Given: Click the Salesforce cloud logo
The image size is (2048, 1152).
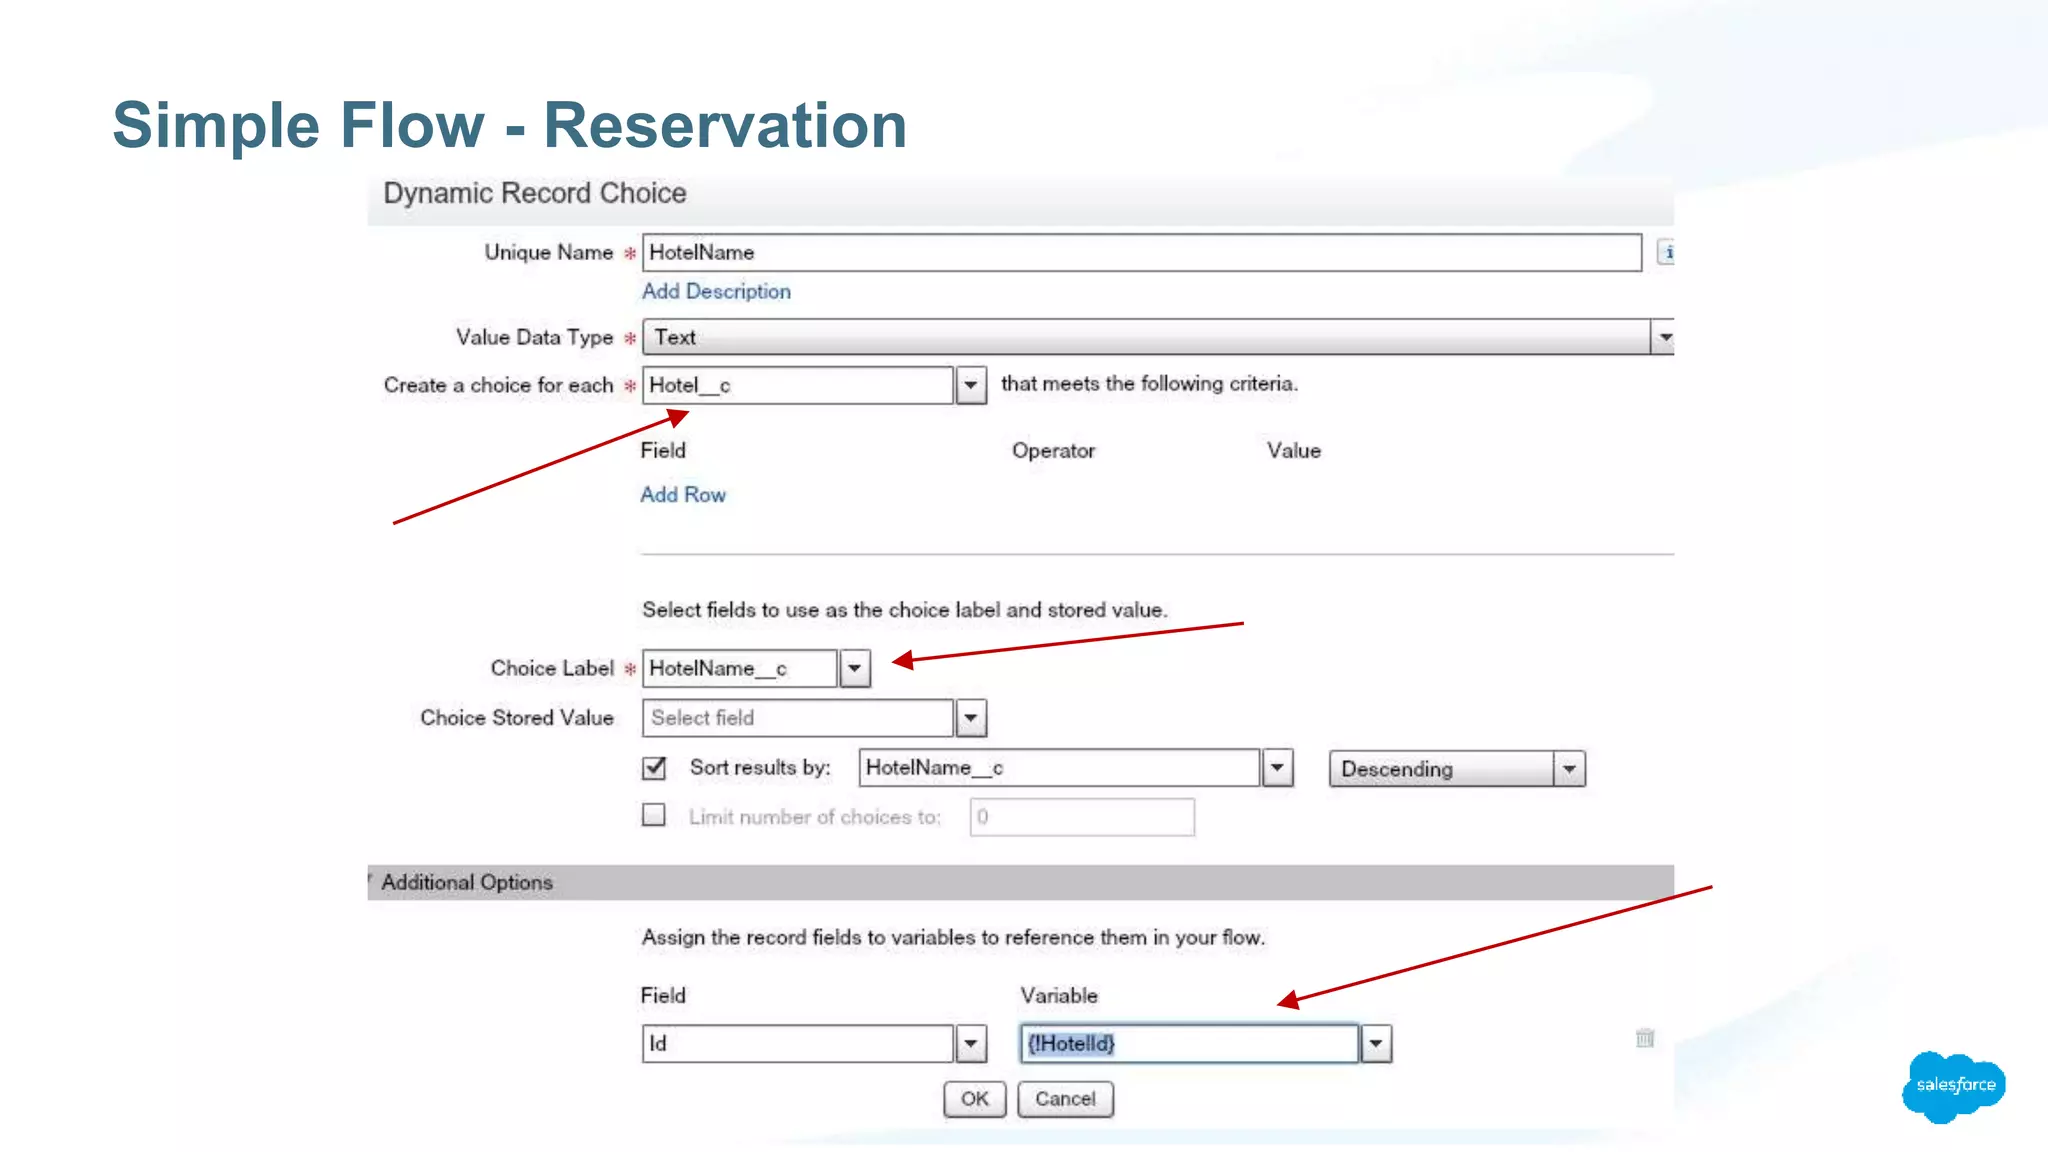Looking at the screenshot, I should click(x=1955, y=1086).
